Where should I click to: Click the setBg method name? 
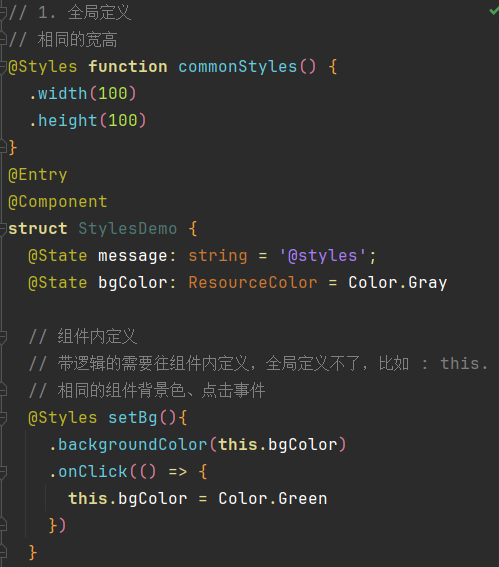pyautogui.click(x=133, y=418)
